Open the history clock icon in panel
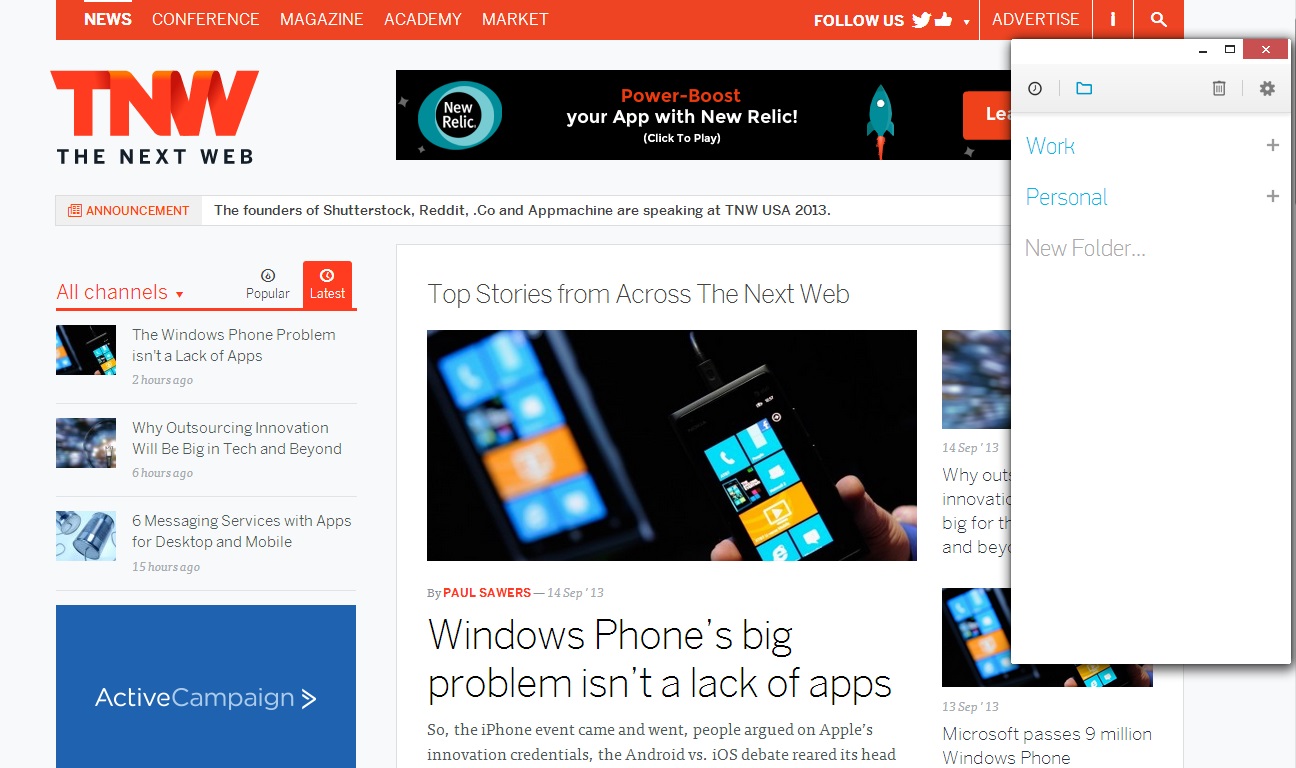This screenshot has height=768, width=1296. tap(1035, 89)
